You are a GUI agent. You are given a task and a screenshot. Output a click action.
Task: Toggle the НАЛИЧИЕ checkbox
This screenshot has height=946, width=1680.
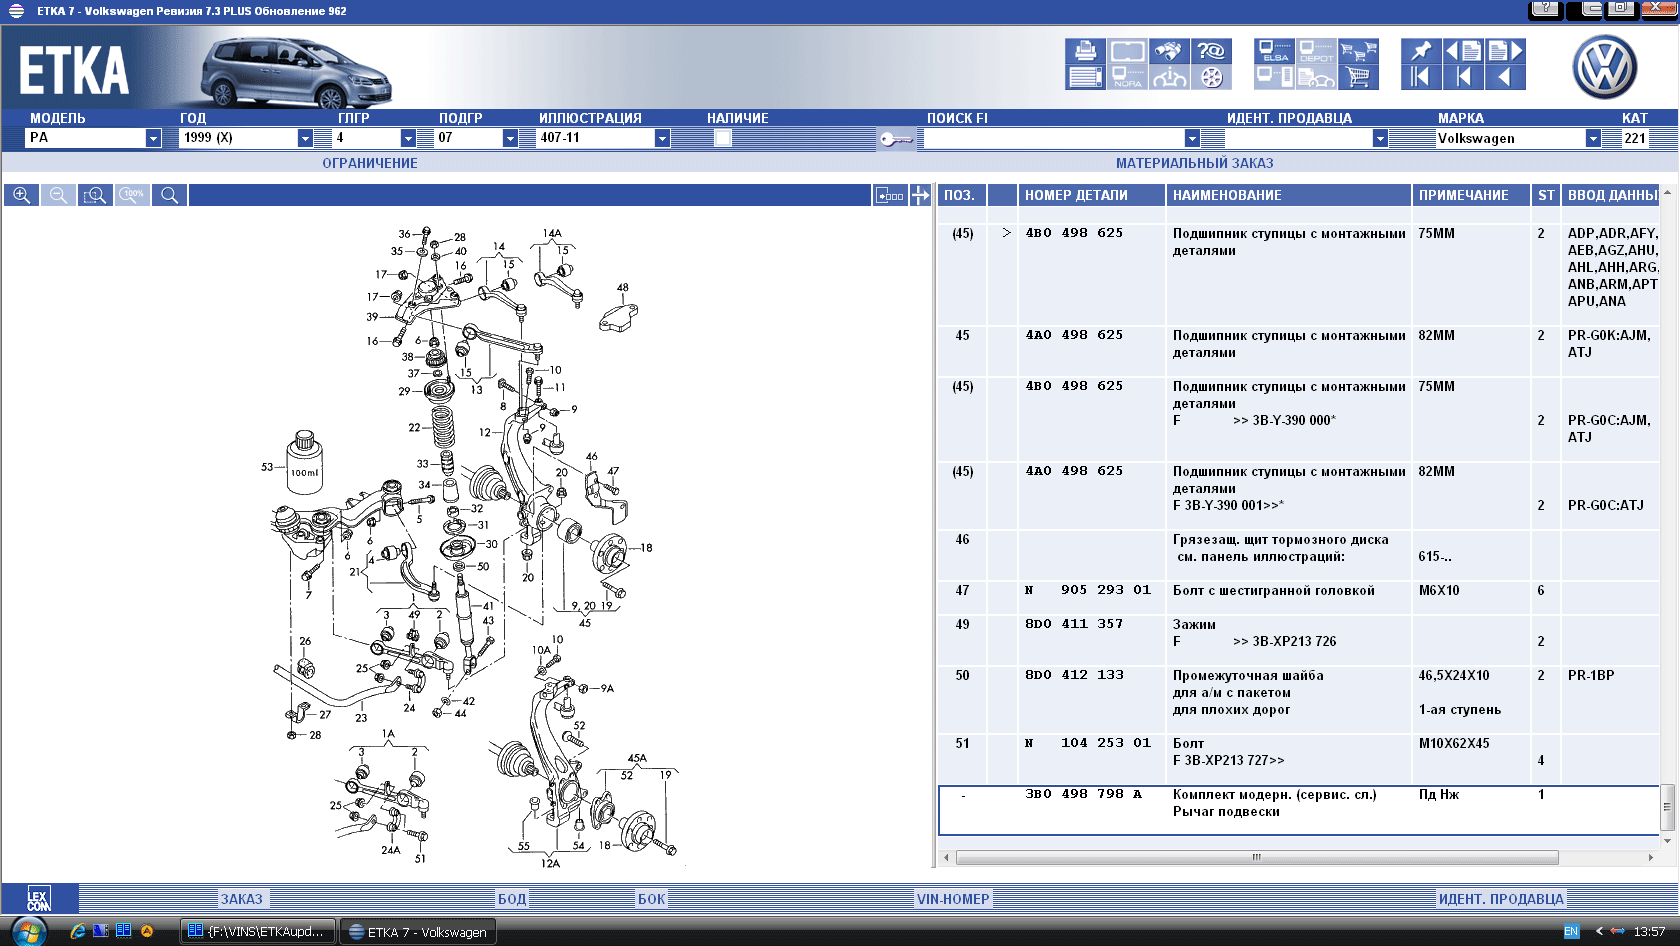click(x=723, y=138)
